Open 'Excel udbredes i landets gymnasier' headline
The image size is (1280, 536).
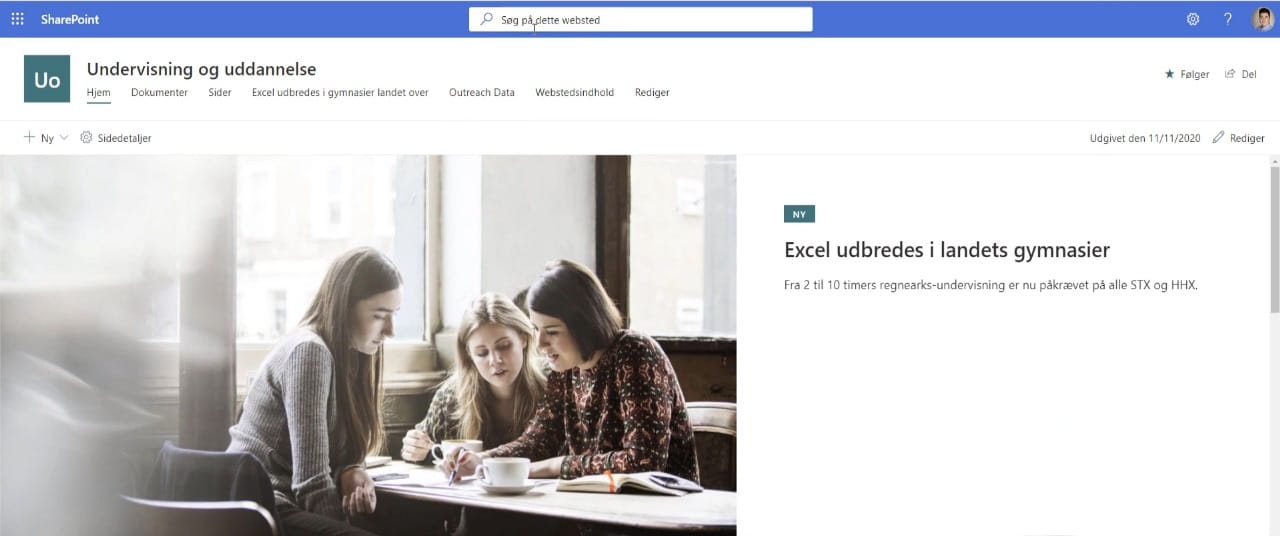(x=947, y=250)
